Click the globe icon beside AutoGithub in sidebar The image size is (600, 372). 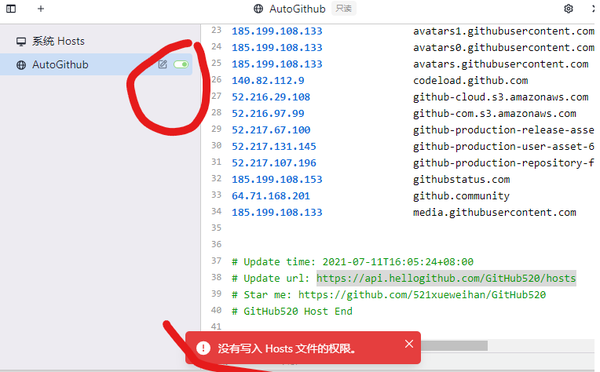[x=21, y=65]
